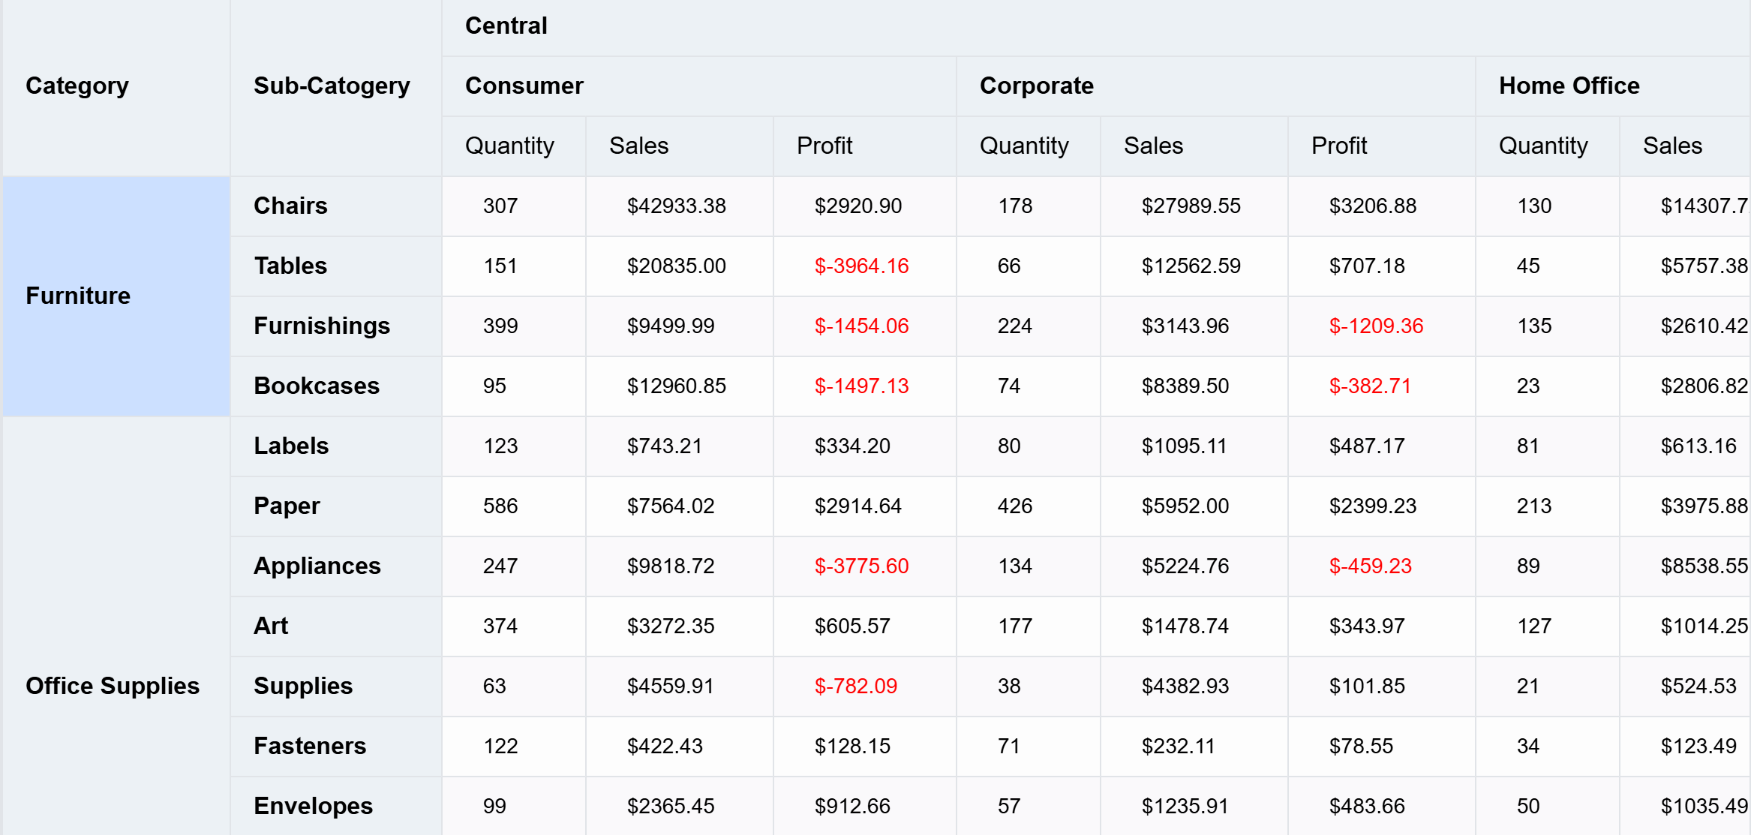Click the Central region header
This screenshot has width=1752, height=835.
click(x=506, y=26)
